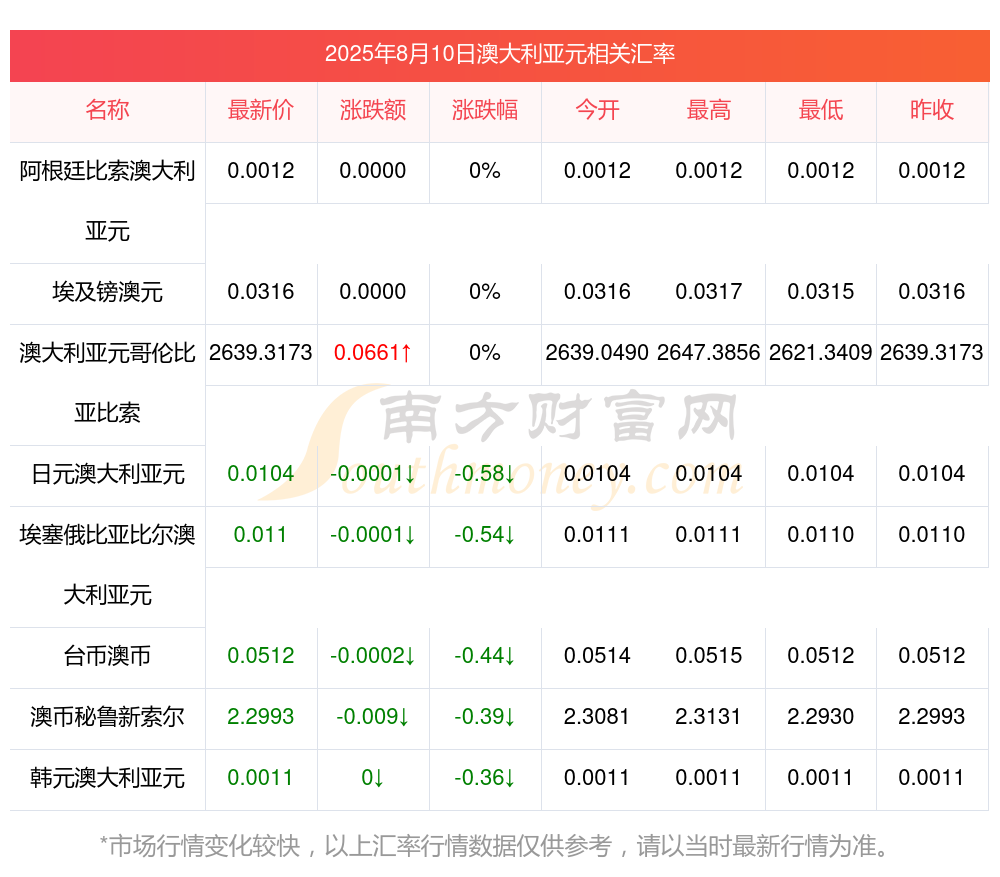Select the 最低 column header
Image resolution: width=1000 pixels, height=877 pixels.
point(821,110)
